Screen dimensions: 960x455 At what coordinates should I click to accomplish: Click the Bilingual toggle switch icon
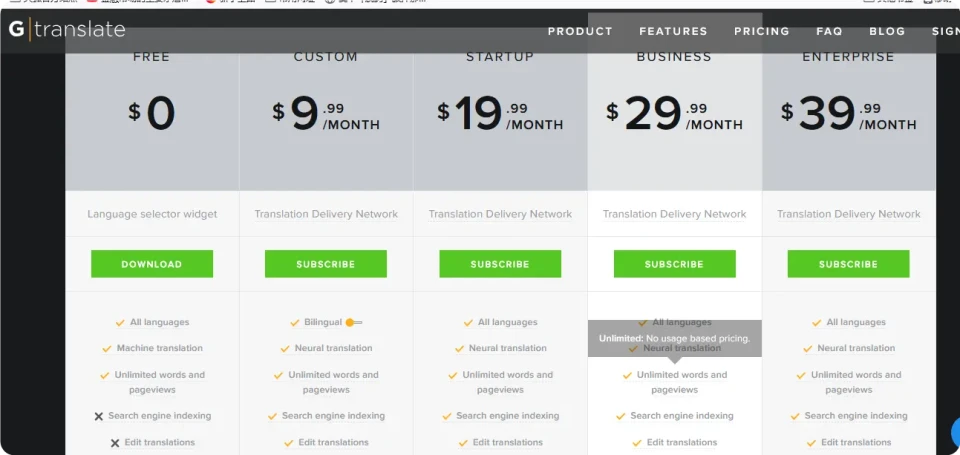click(353, 323)
